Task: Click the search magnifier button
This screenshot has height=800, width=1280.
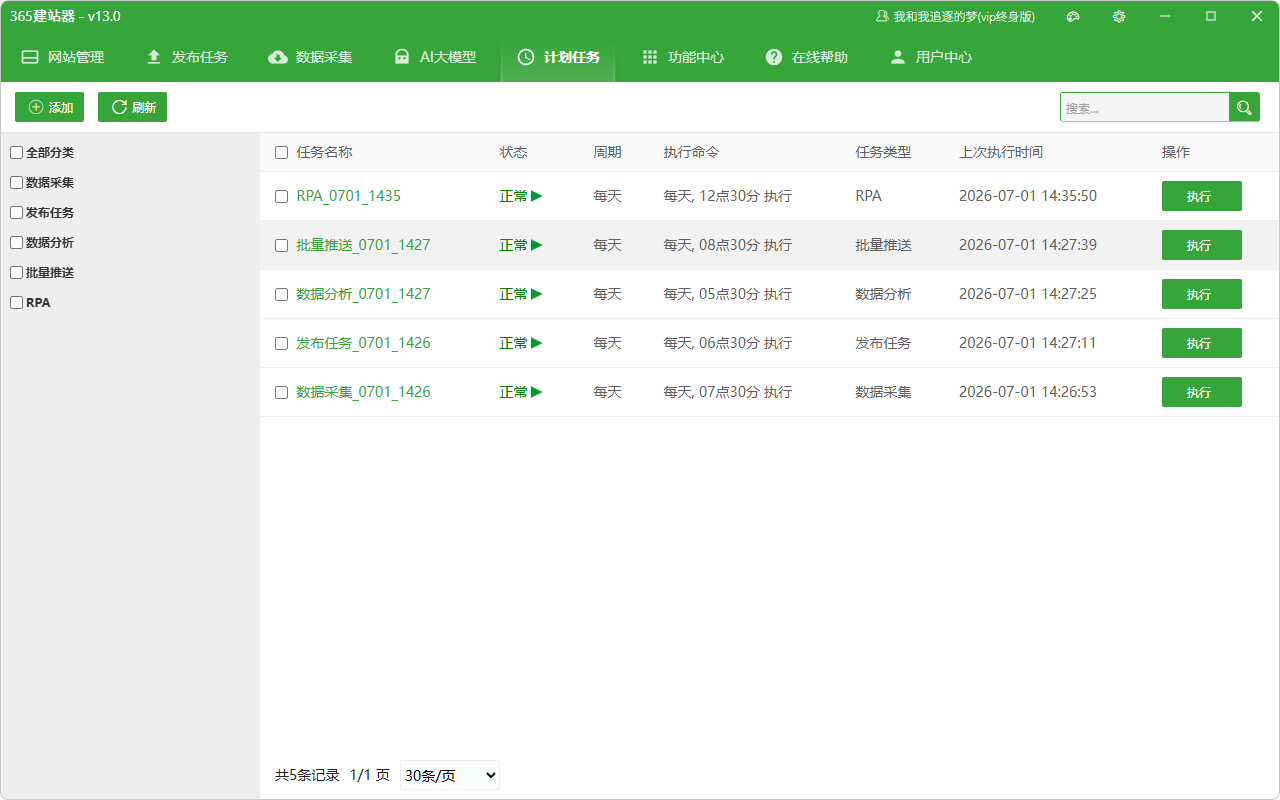Action: [1244, 107]
